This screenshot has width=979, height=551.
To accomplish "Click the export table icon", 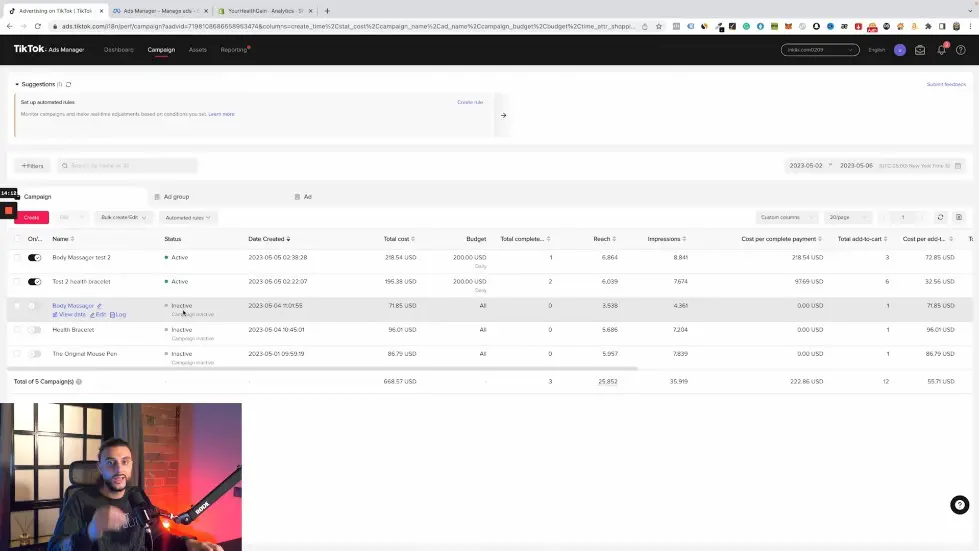I will (x=959, y=217).
